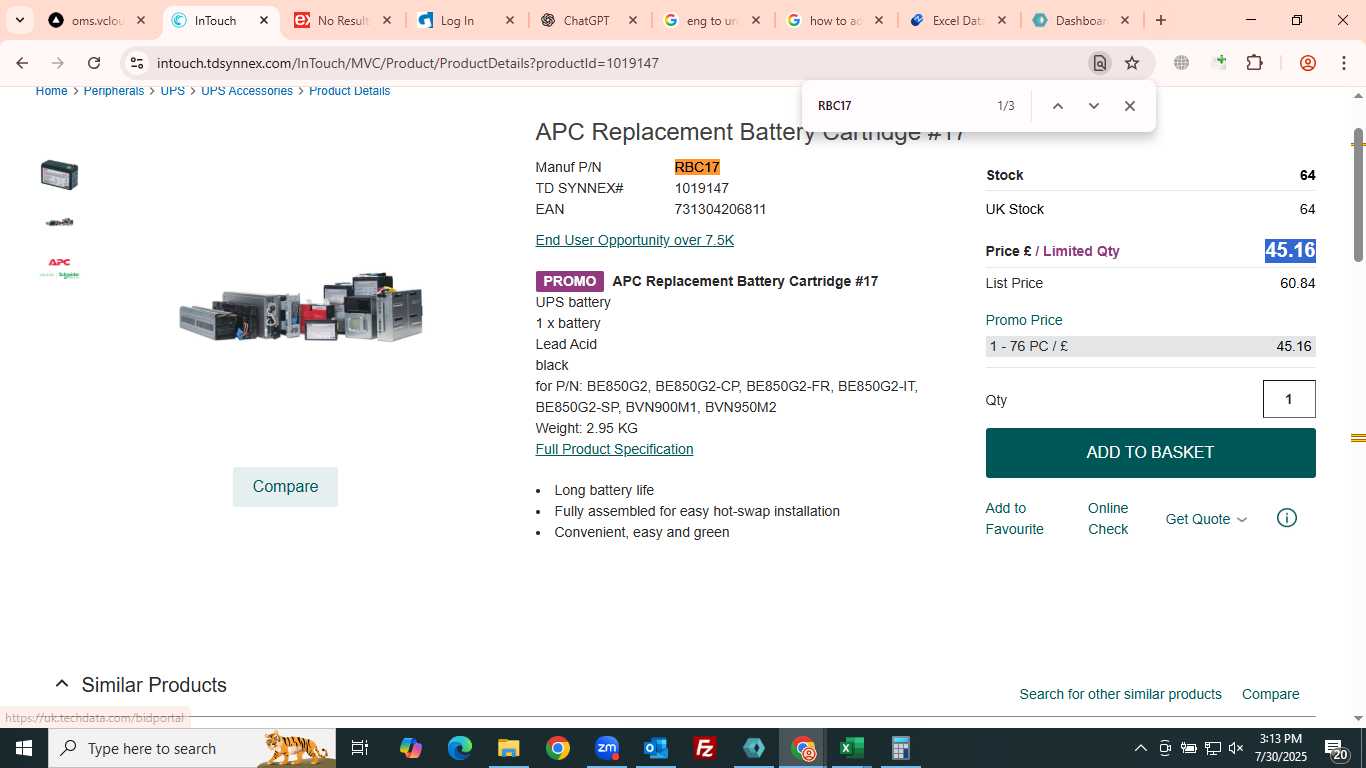Click the PROMO badge
The width and height of the screenshot is (1366, 768).
[570, 281]
